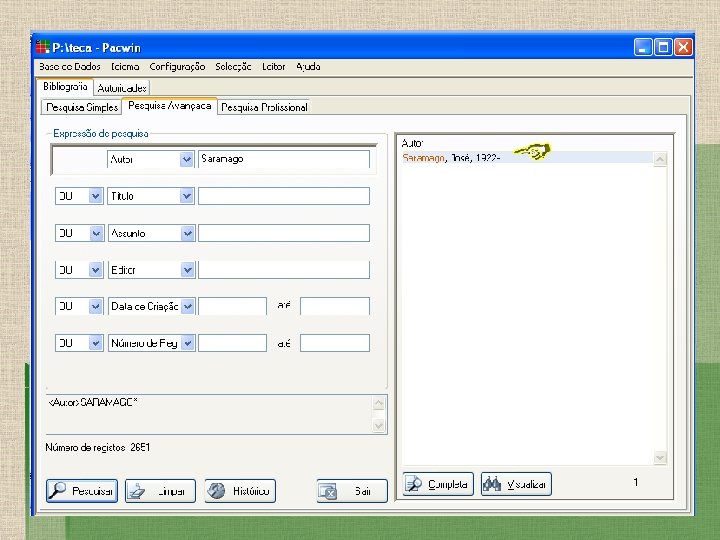Open the OU operator dropdown beside Título
The image size is (720, 540).
click(x=95, y=196)
